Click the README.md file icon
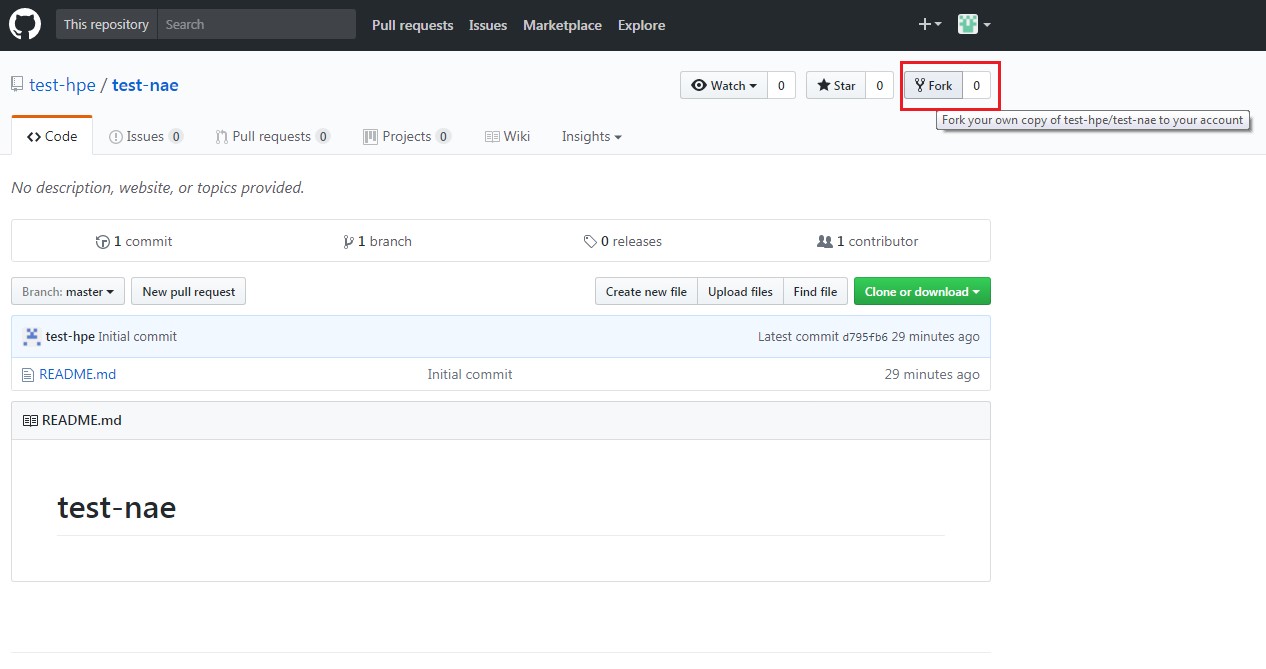 coord(28,375)
